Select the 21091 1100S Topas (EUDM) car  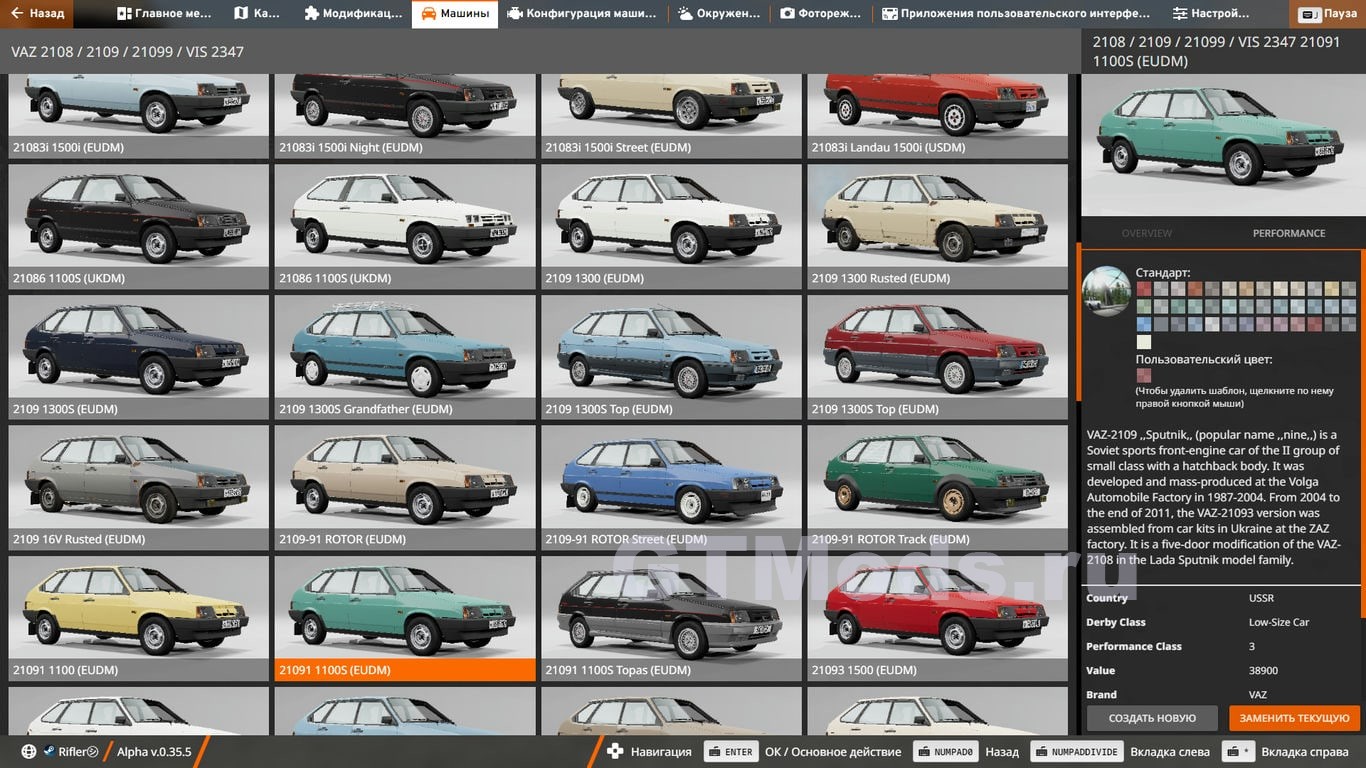(x=671, y=618)
